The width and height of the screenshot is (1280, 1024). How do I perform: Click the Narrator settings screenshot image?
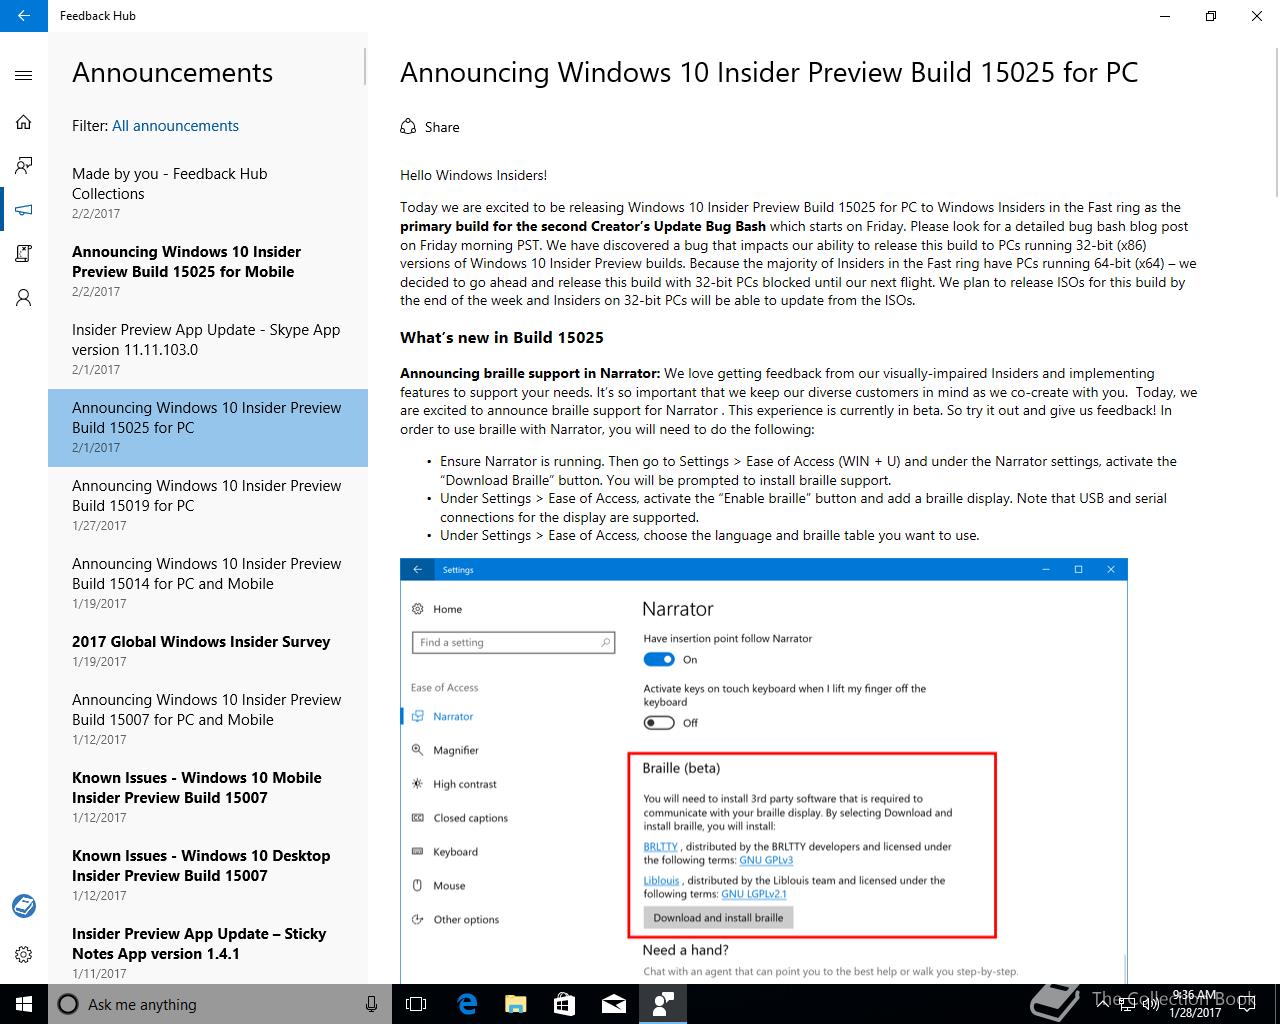click(764, 770)
